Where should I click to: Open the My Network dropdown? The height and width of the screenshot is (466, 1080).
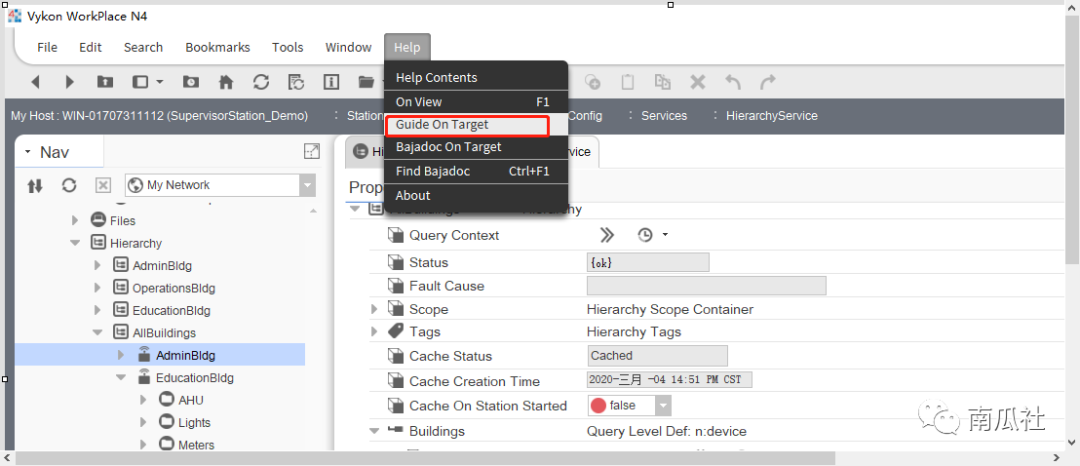[x=307, y=185]
